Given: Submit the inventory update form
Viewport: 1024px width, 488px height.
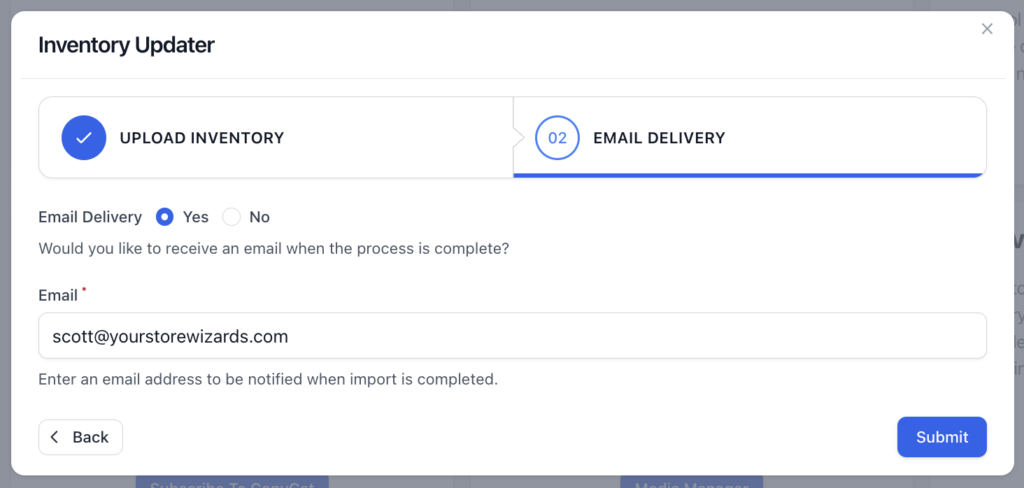Looking at the screenshot, I should coord(942,437).
